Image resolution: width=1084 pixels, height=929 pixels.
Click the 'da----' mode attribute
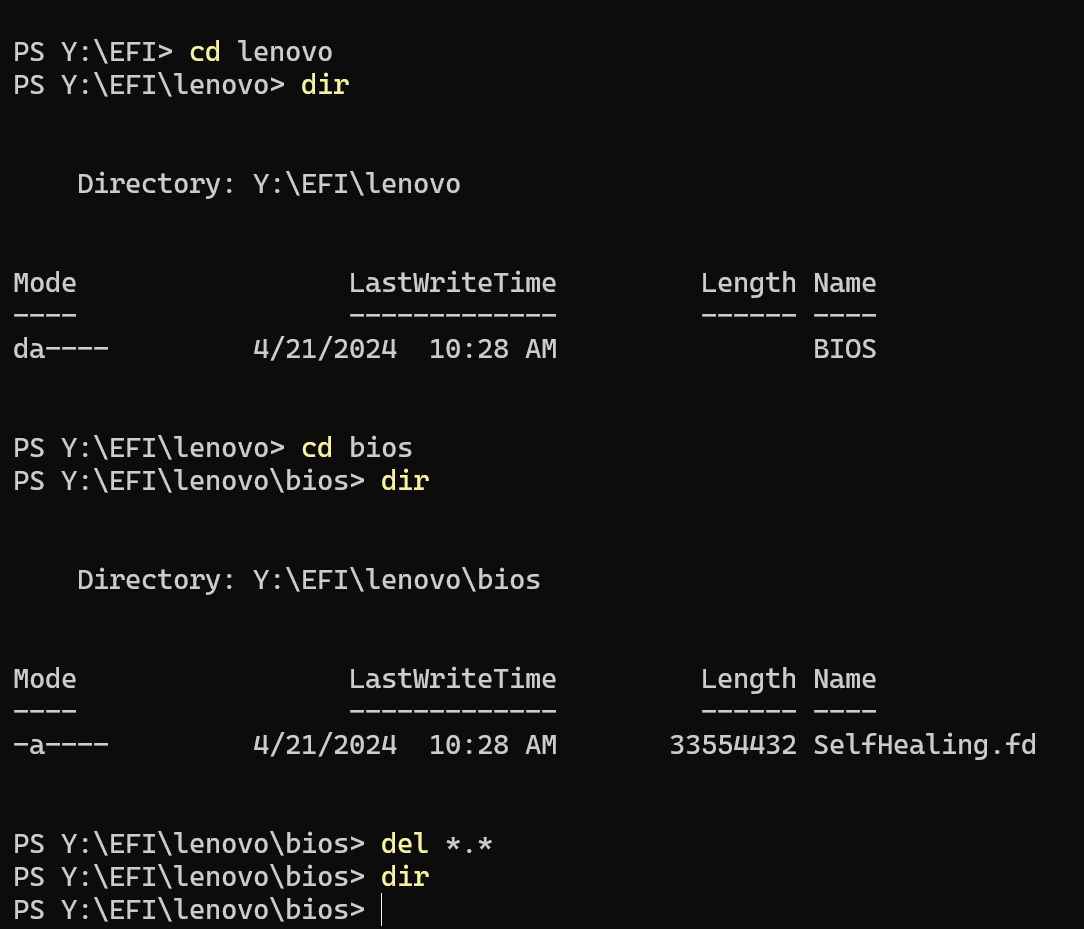60,349
